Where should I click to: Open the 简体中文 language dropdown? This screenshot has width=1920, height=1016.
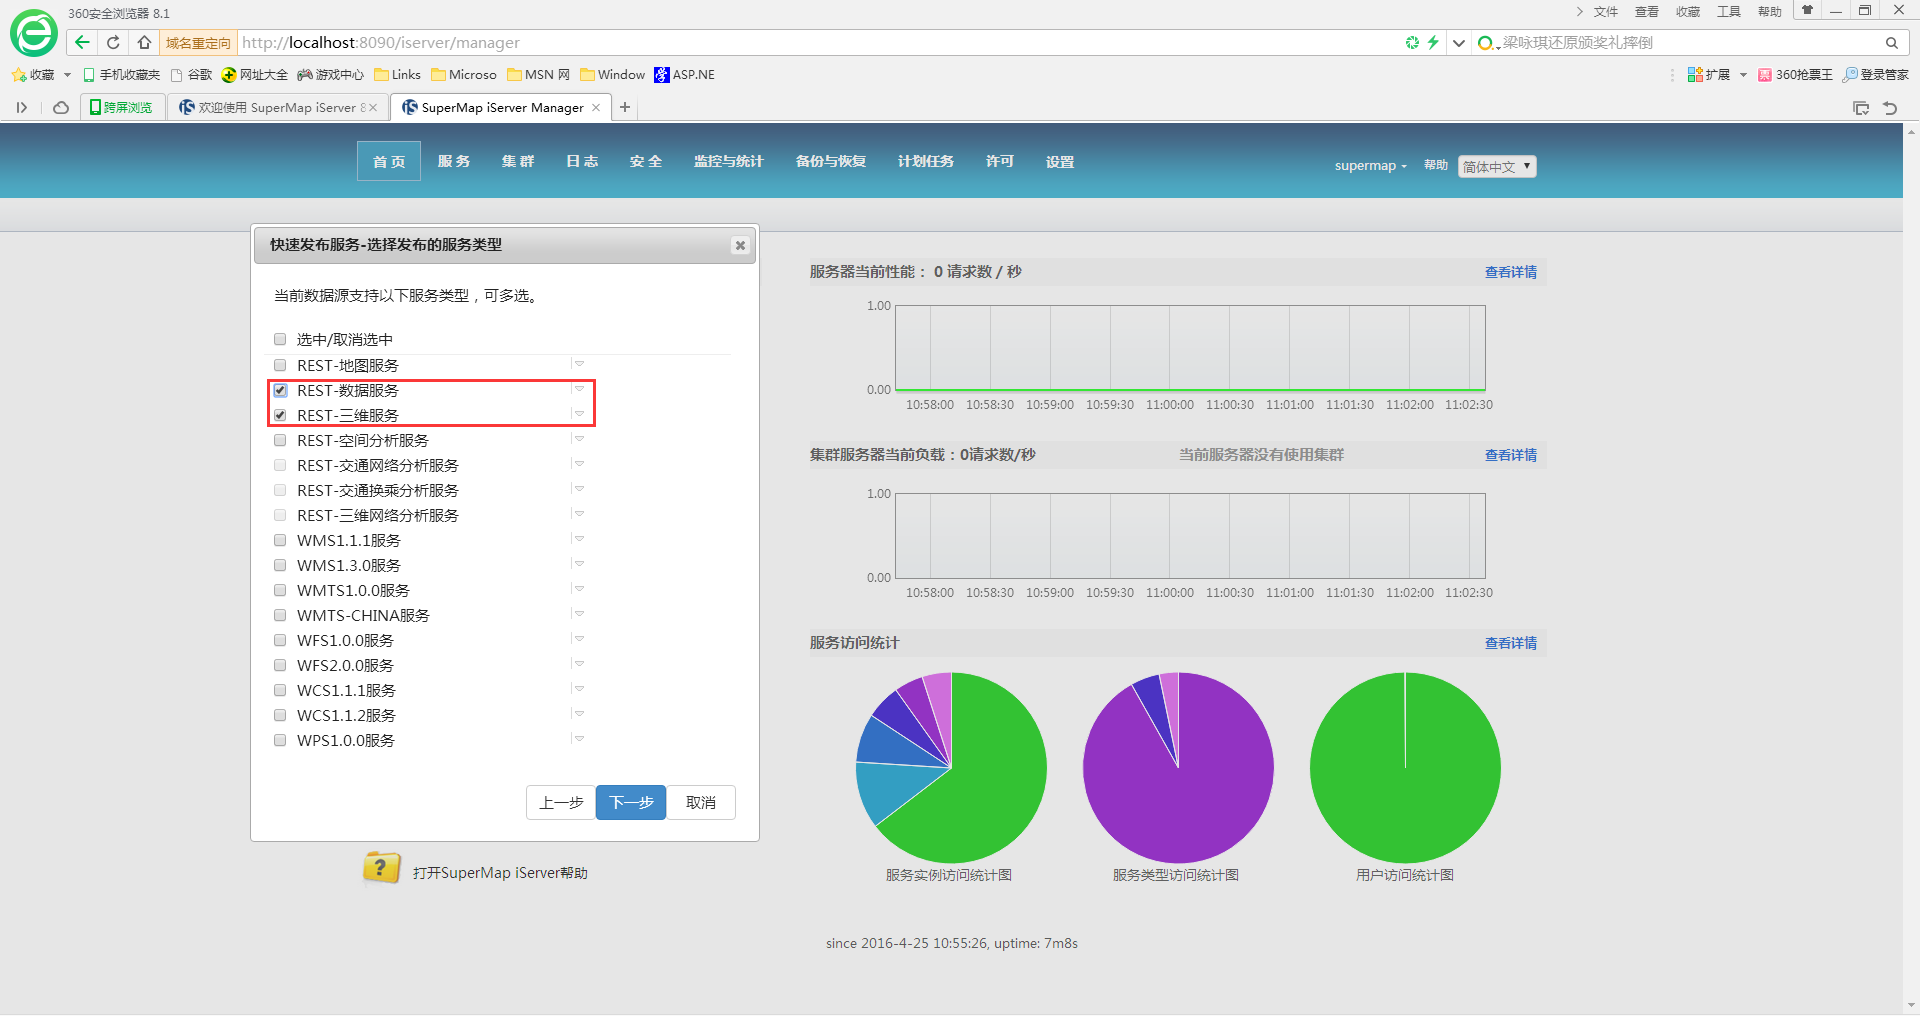[1497, 166]
